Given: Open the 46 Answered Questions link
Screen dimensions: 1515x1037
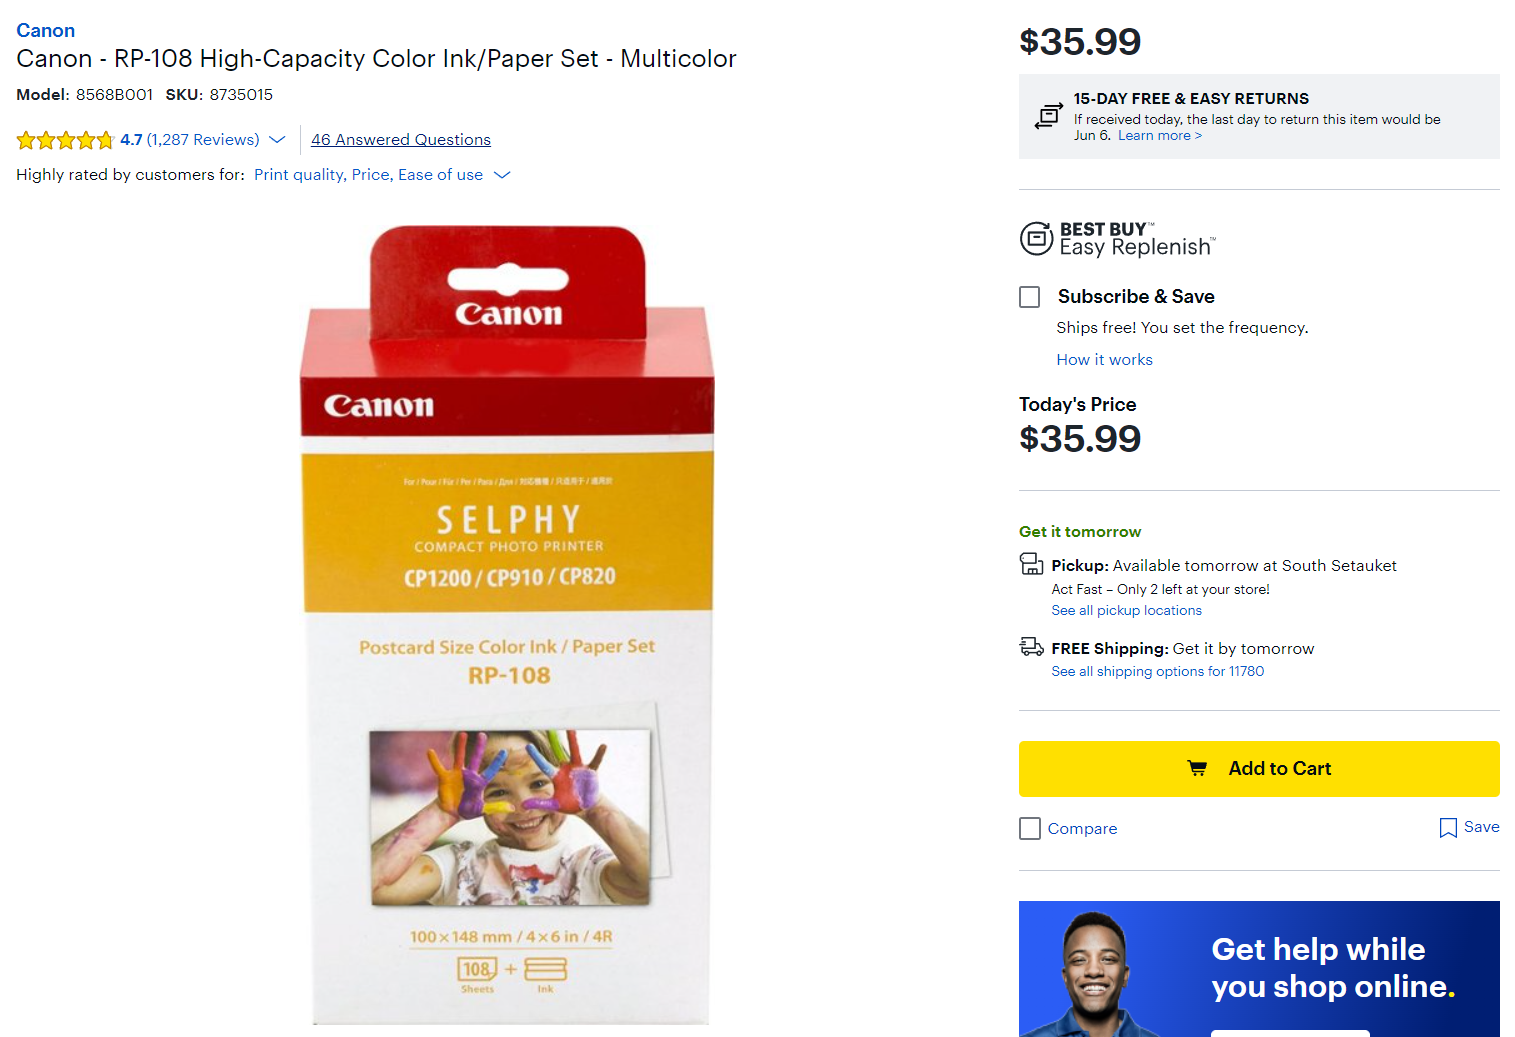Looking at the screenshot, I should [400, 140].
